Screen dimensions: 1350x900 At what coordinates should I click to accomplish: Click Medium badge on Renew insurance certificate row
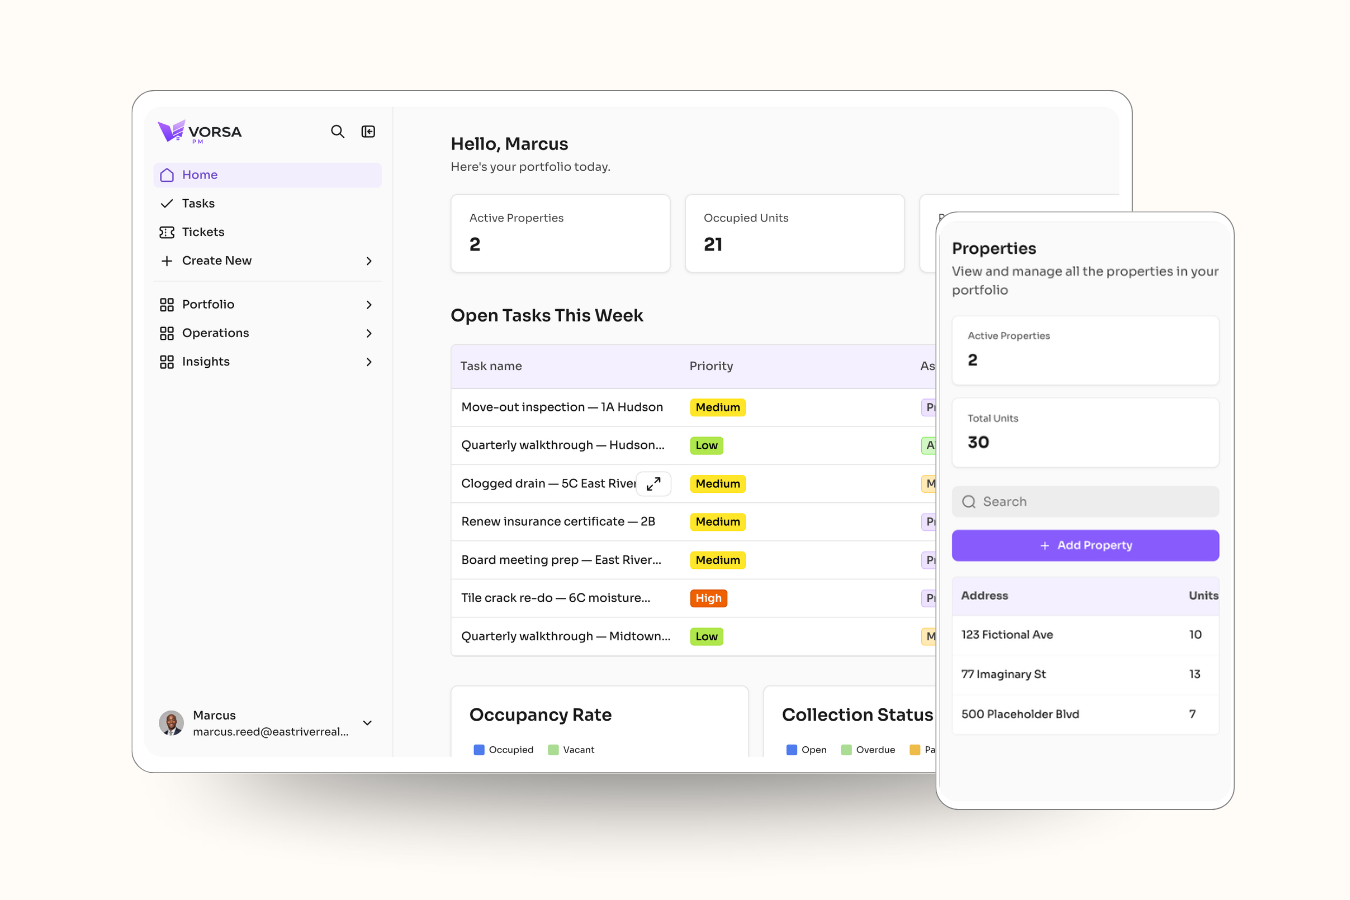718,522
